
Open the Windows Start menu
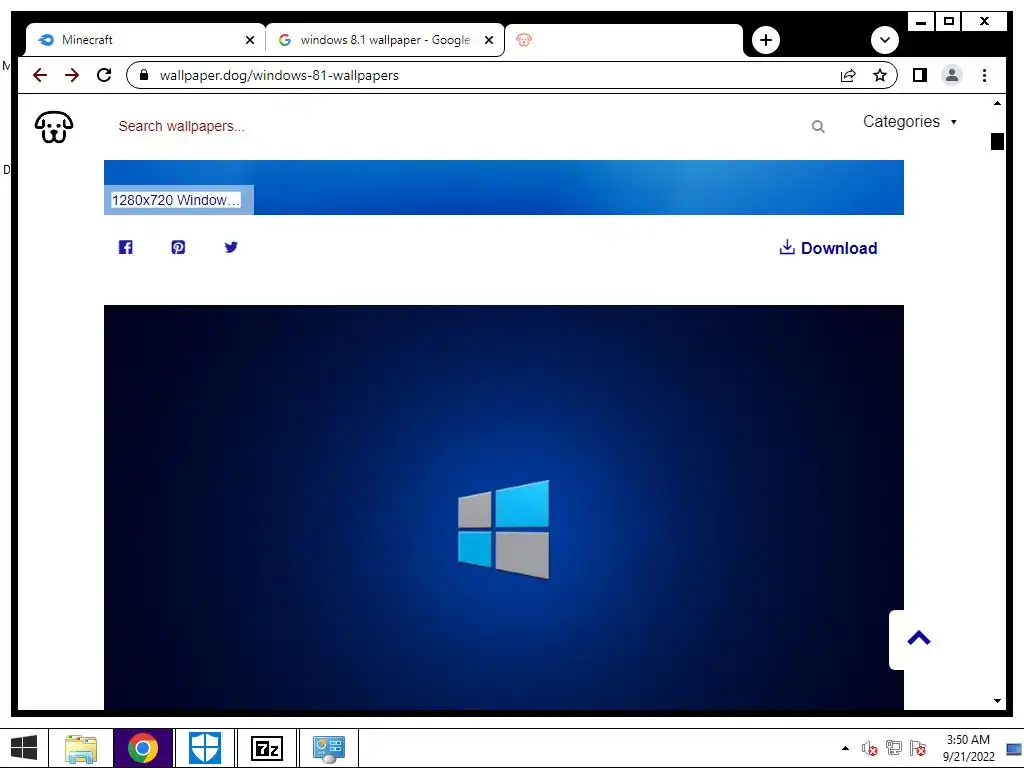(24, 748)
